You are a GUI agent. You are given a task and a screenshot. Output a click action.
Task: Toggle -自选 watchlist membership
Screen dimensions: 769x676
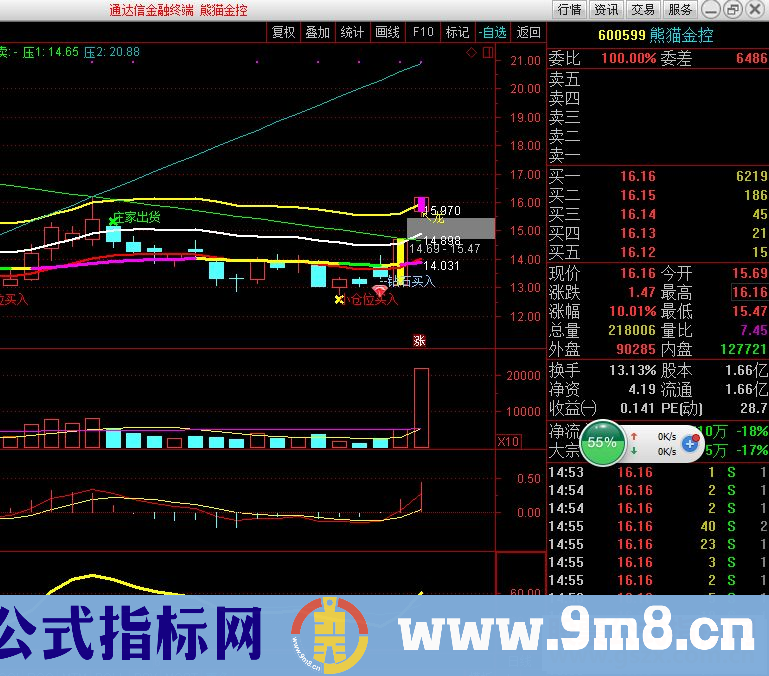[x=493, y=32]
